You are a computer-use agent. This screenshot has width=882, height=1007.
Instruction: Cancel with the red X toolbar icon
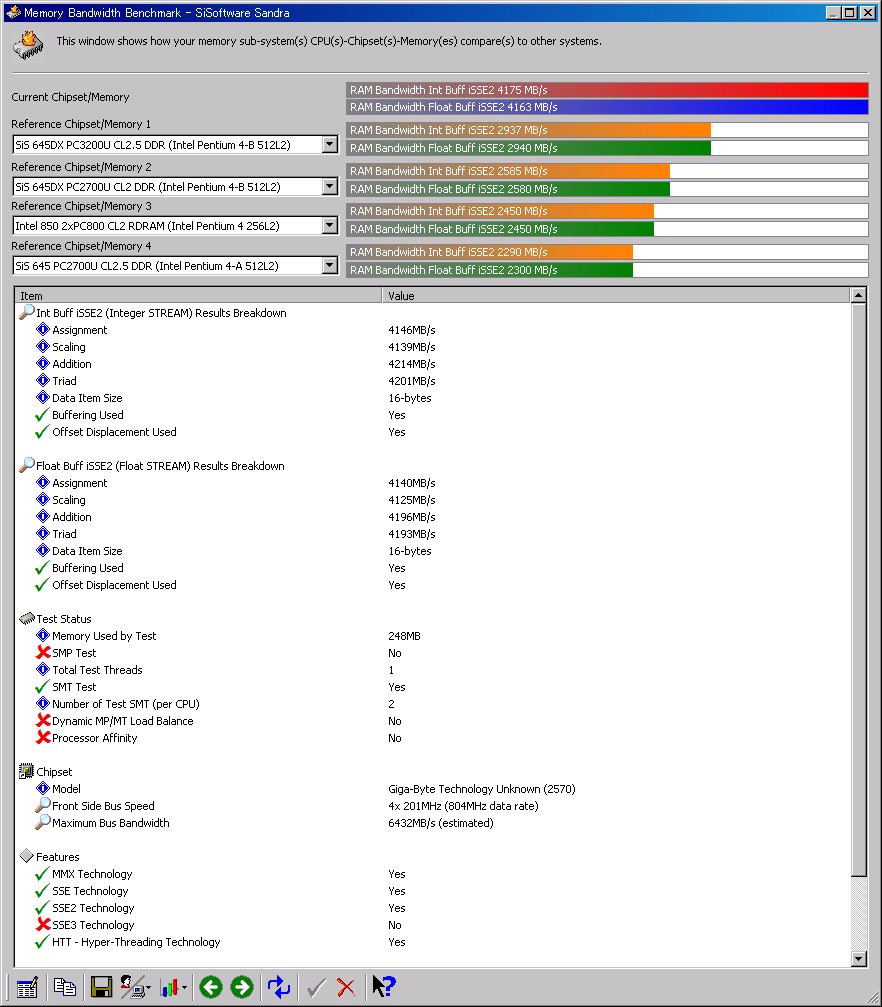coord(346,987)
